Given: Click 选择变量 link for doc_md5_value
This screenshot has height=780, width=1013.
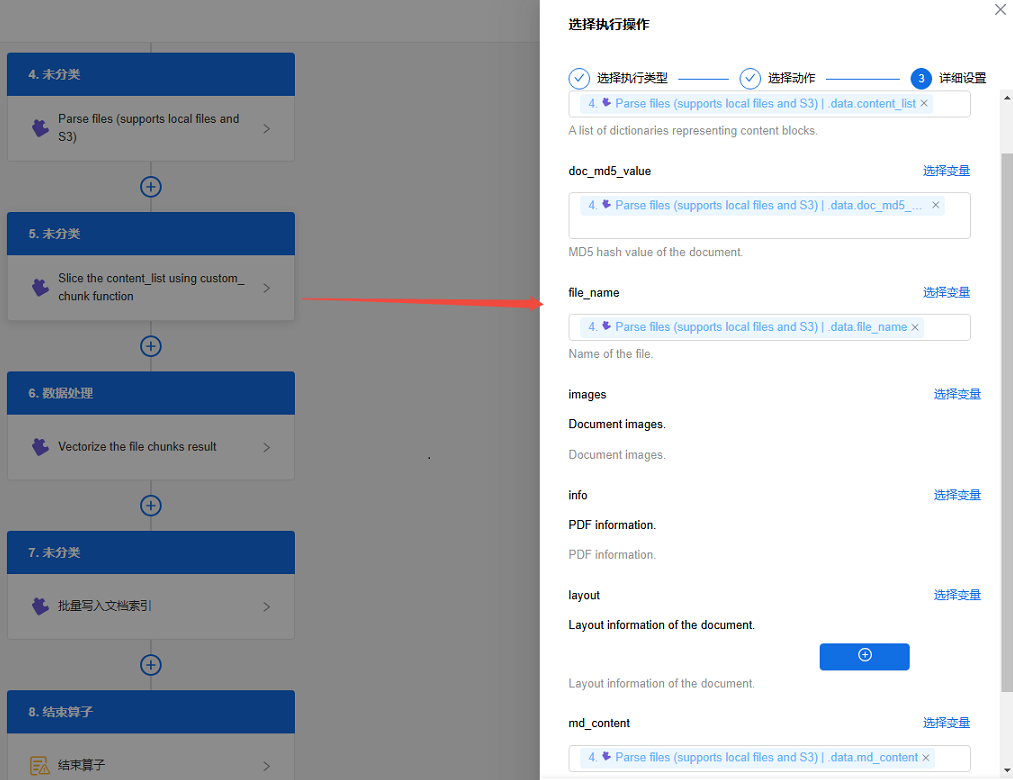Looking at the screenshot, I should [946, 171].
